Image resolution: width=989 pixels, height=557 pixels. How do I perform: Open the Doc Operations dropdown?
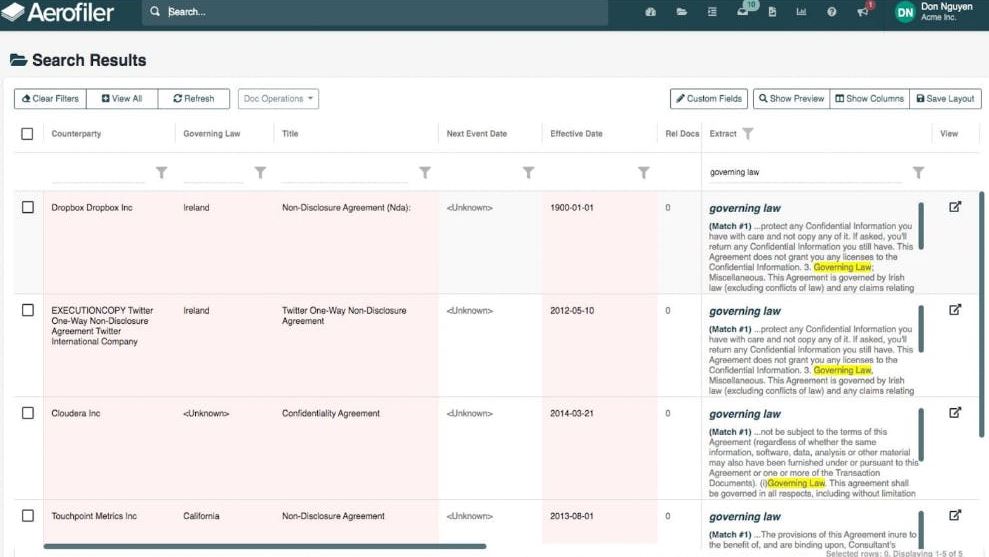tap(278, 98)
